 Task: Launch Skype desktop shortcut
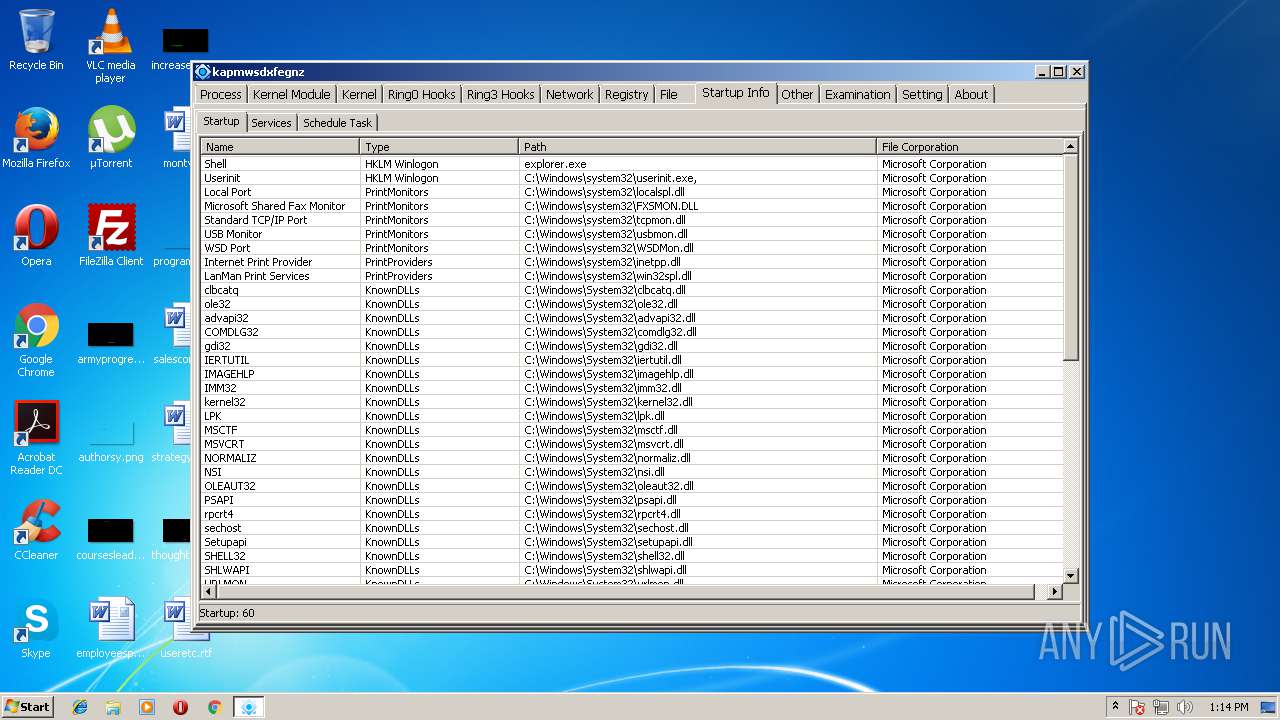coord(36,627)
